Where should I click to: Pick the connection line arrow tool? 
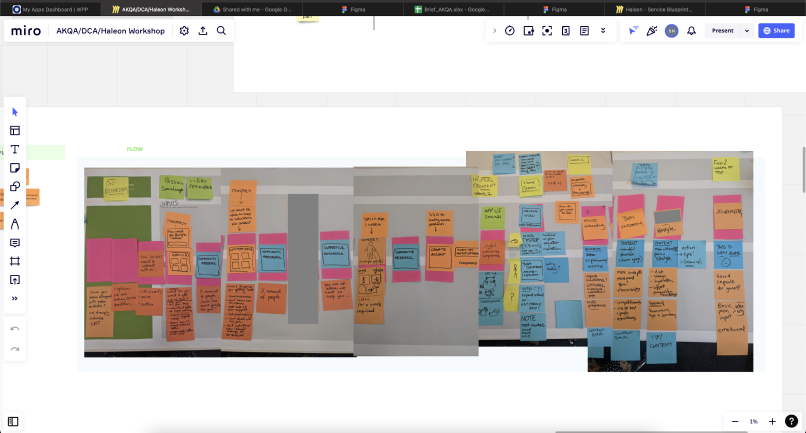[15, 205]
